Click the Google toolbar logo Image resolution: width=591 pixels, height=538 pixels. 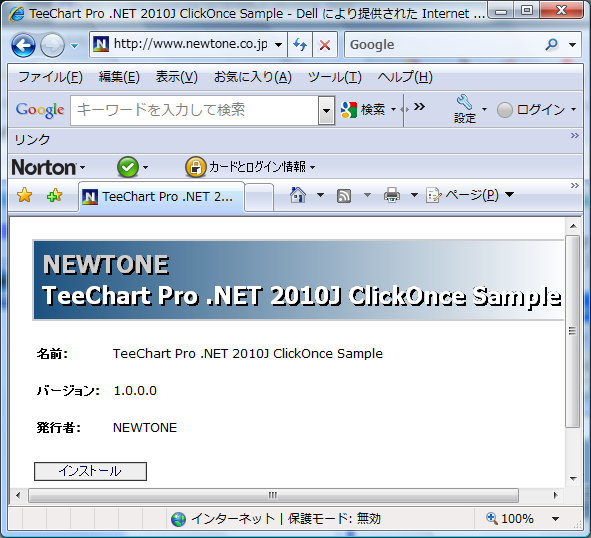pyautogui.click(x=40, y=110)
